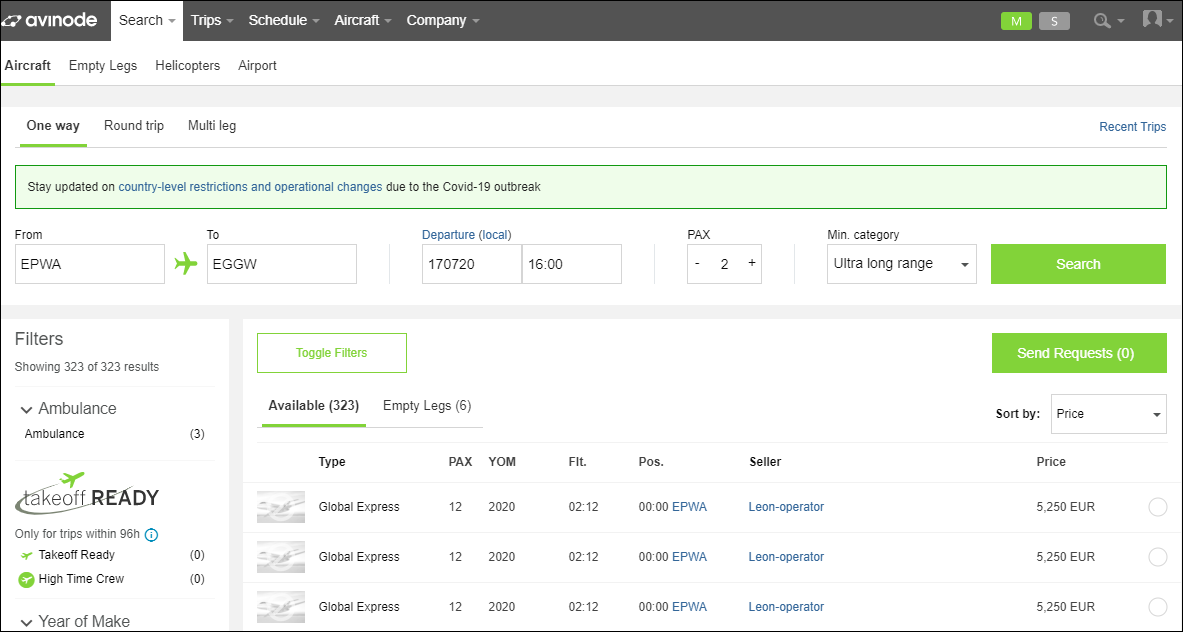The width and height of the screenshot is (1183, 632).
Task: Click the Type column header
Action: pyautogui.click(x=332, y=462)
